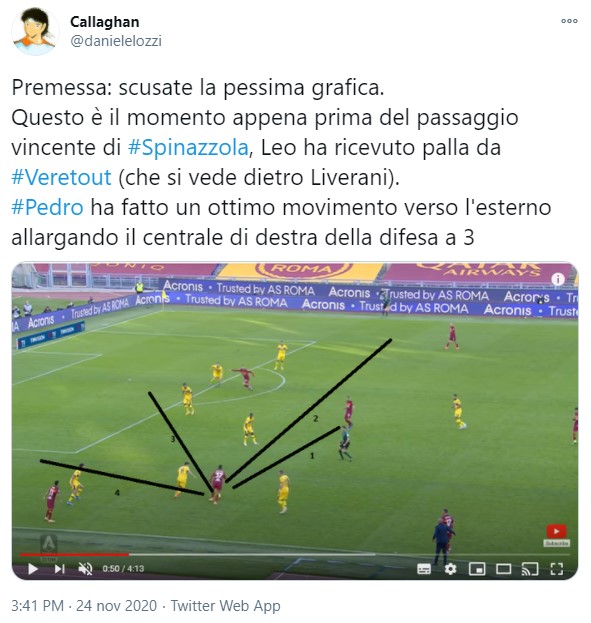The width and height of the screenshot is (591, 623).
Task: Open the @danielelozzi handle
Action: (x=116, y=41)
